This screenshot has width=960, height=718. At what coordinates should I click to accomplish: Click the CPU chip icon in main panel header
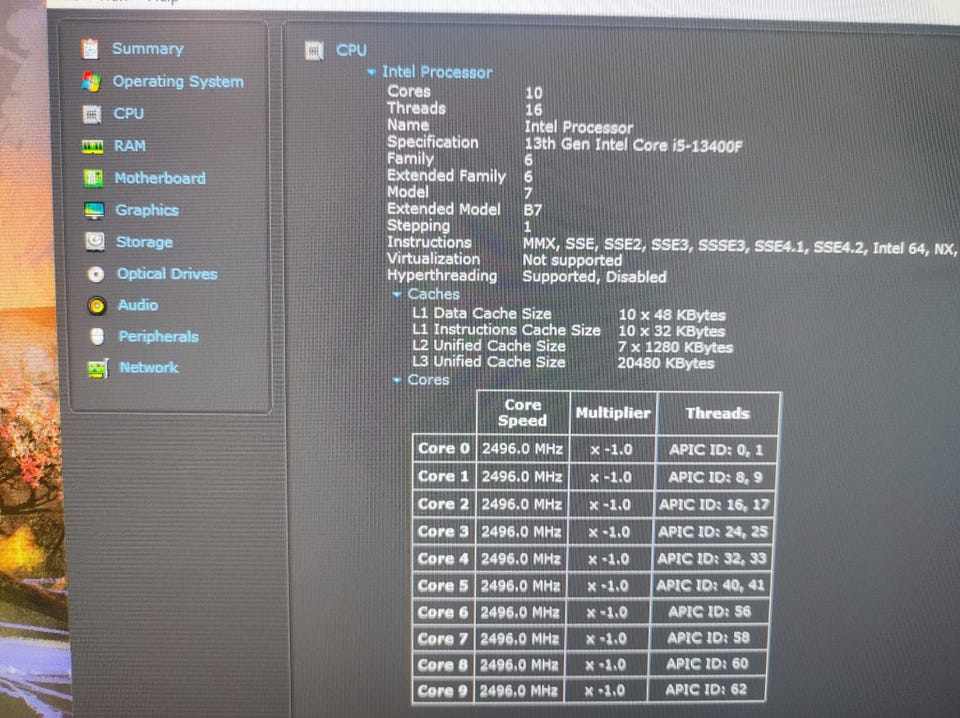314,50
